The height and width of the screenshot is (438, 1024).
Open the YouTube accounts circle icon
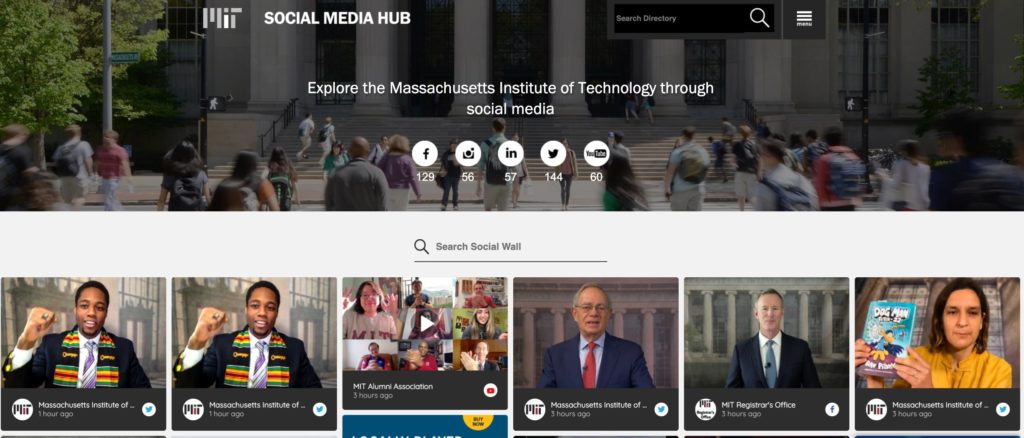pos(596,154)
